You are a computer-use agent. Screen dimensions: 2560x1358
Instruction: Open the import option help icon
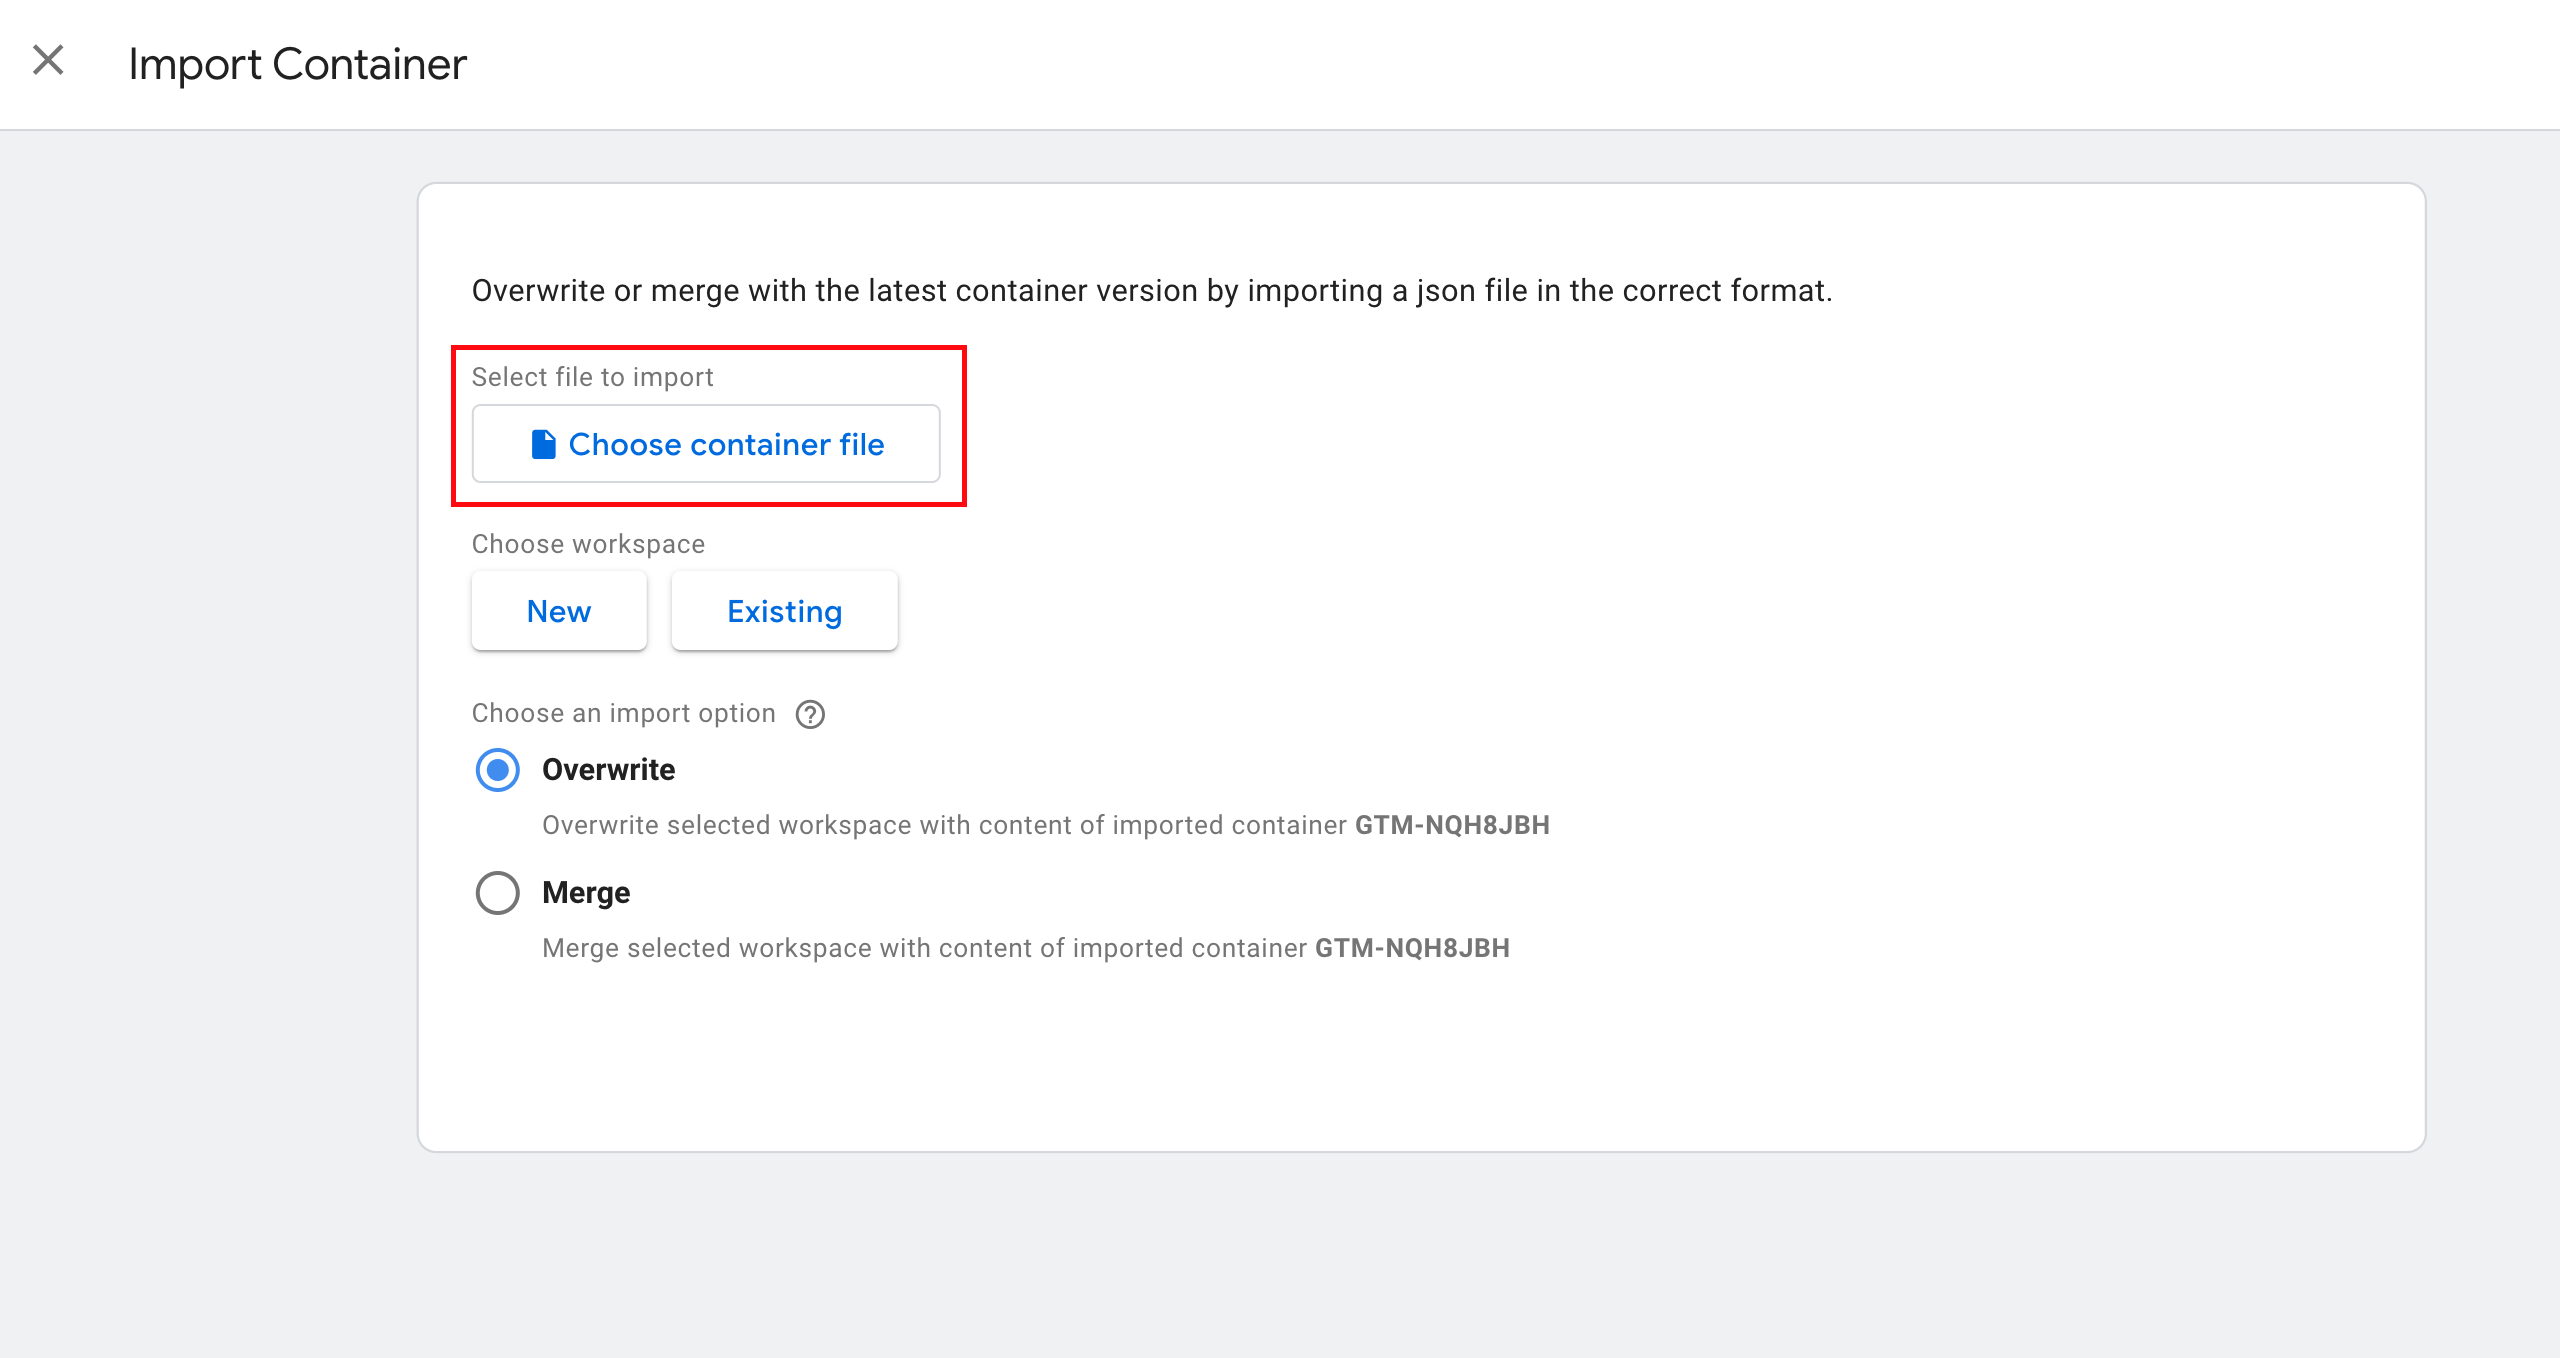(810, 714)
